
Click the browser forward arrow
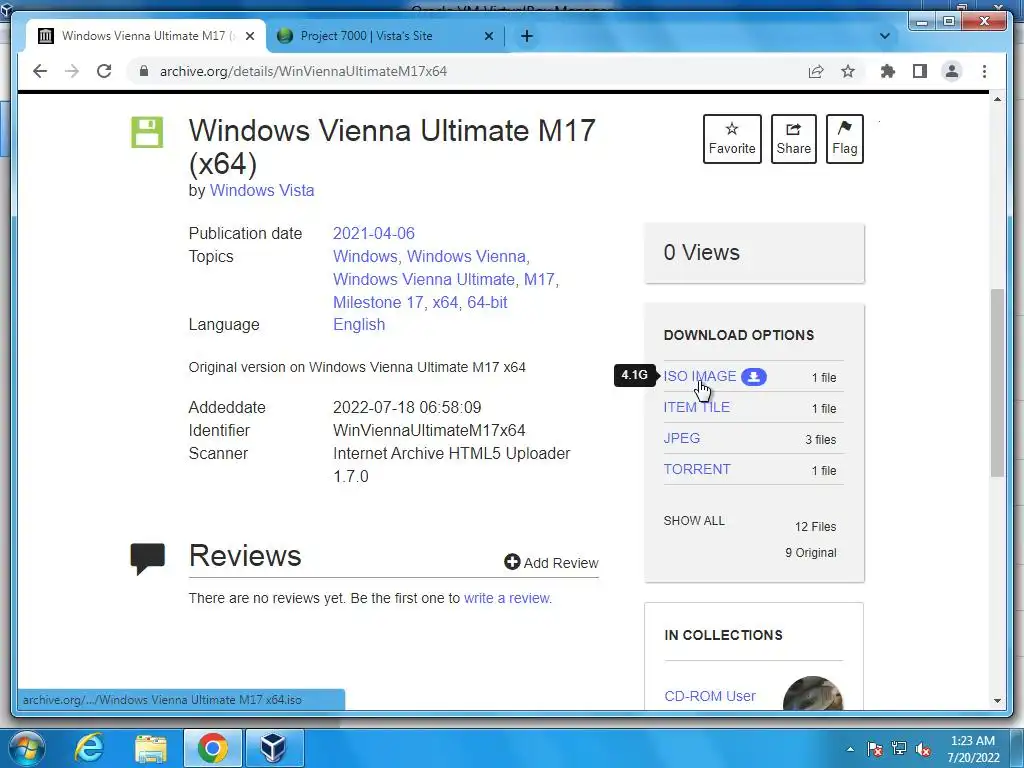tap(72, 71)
